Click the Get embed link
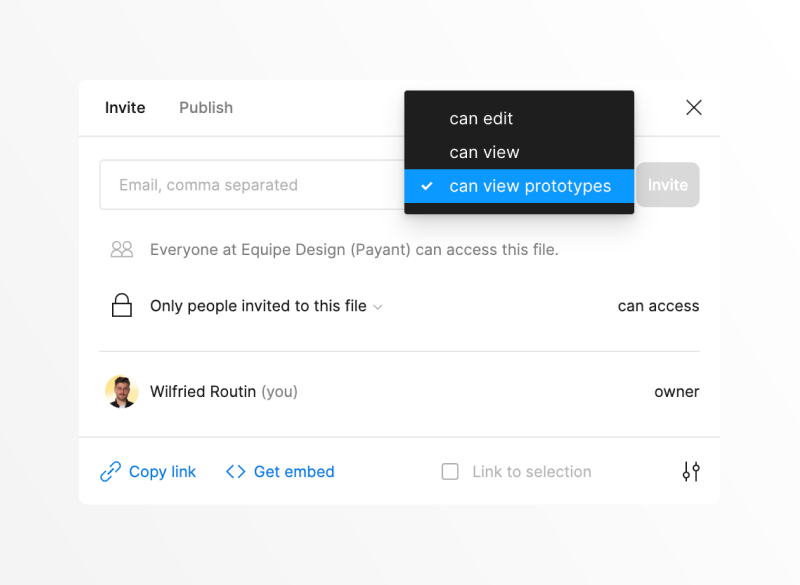The height and width of the screenshot is (585, 800). 294,472
